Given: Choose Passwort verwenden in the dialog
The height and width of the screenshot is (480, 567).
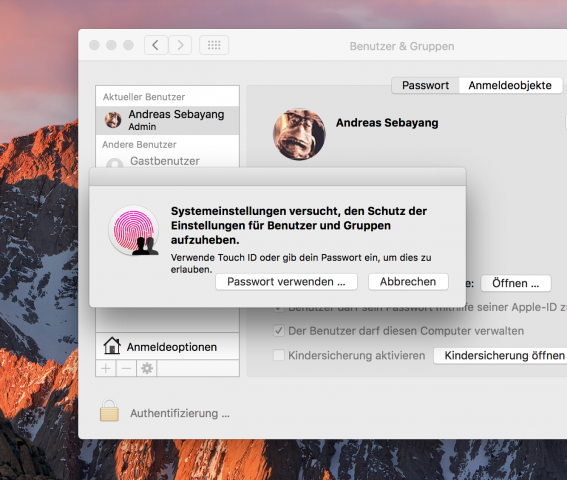Looking at the screenshot, I should tap(286, 282).
